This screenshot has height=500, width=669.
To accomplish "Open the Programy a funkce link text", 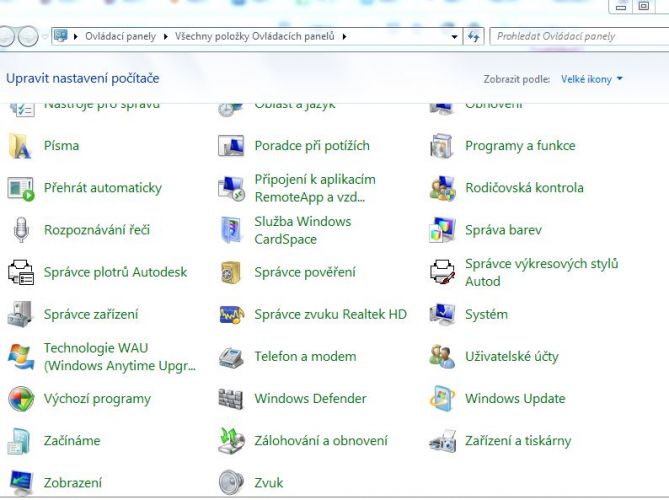I will pyautogui.click(x=520, y=146).
